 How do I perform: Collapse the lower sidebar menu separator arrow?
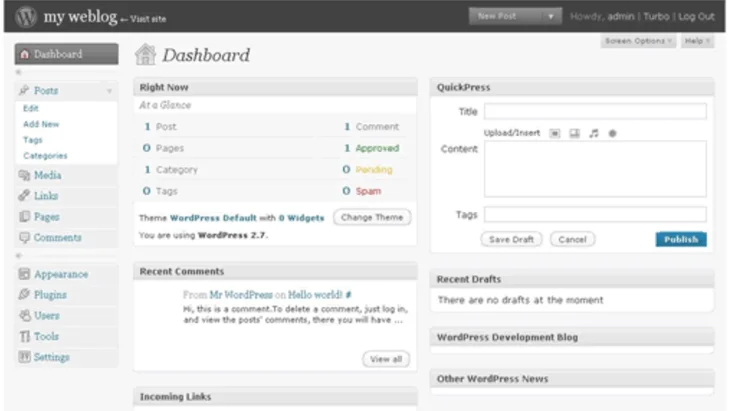(x=19, y=256)
